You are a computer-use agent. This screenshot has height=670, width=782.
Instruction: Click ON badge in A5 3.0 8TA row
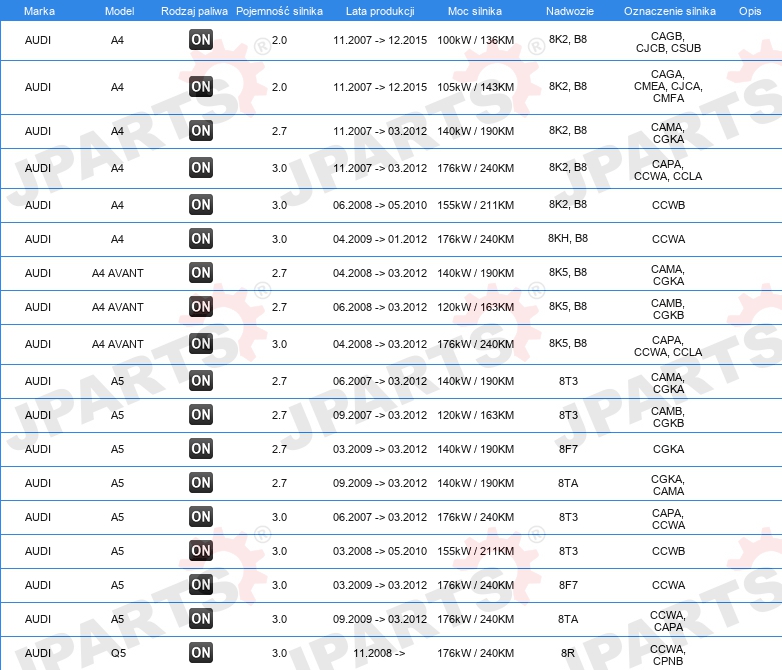tap(201, 619)
